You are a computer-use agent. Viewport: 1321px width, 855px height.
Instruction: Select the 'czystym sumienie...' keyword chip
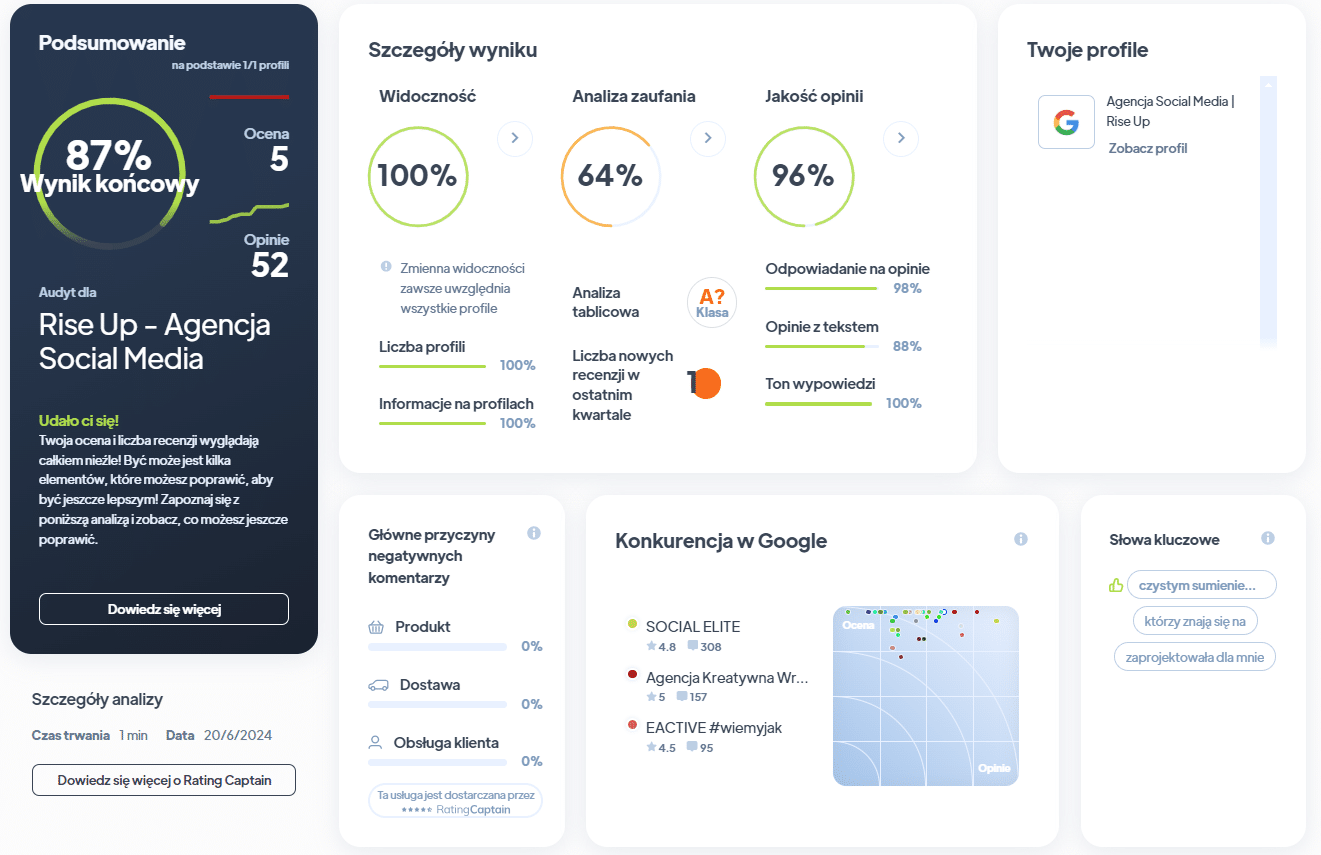pos(1202,585)
